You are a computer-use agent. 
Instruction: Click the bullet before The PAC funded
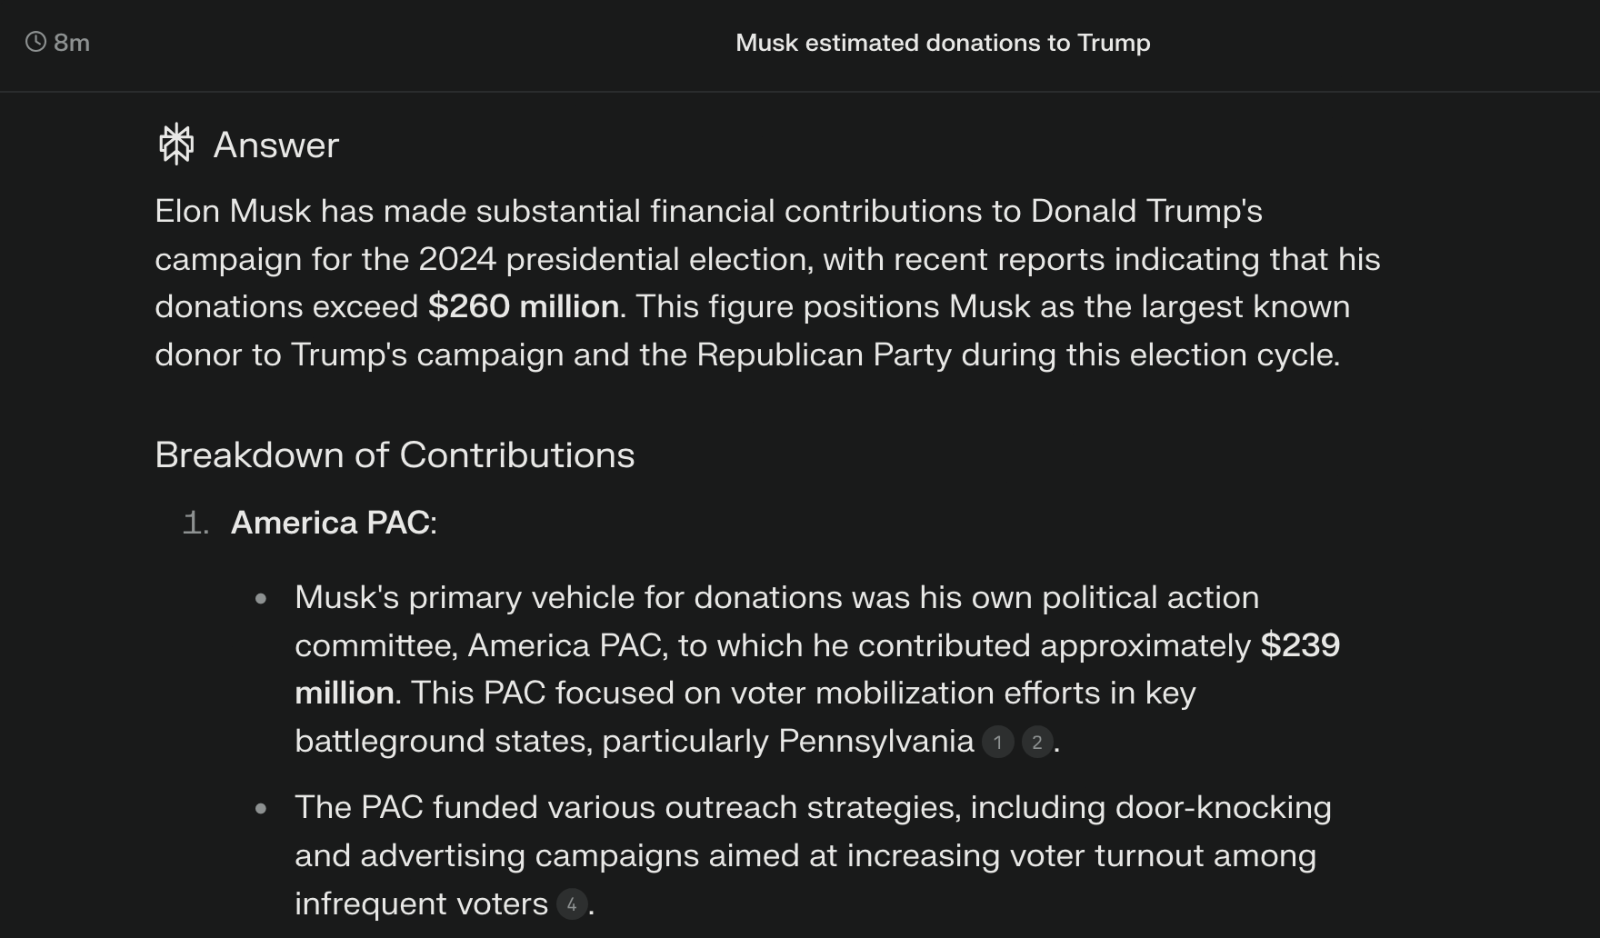tap(261, 808)
